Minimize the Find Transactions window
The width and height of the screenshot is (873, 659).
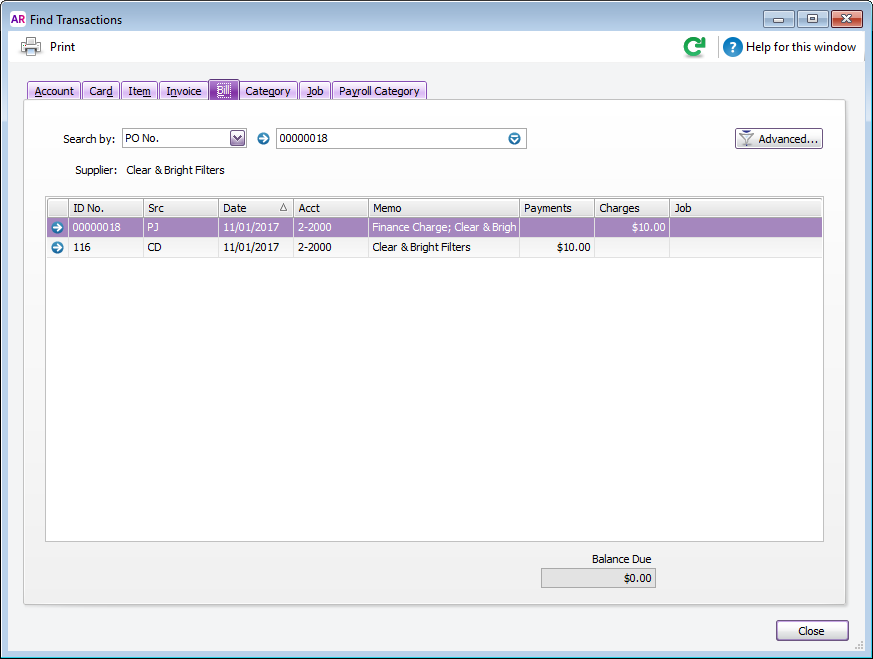779,19
